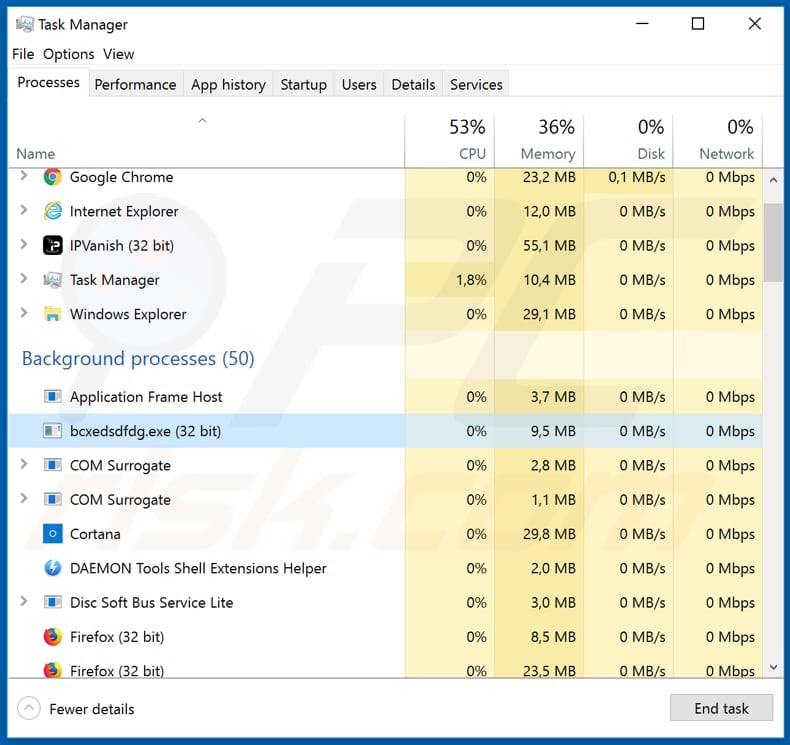
Task: Click the 0,1 MB/s disk value
Action: 637,177
